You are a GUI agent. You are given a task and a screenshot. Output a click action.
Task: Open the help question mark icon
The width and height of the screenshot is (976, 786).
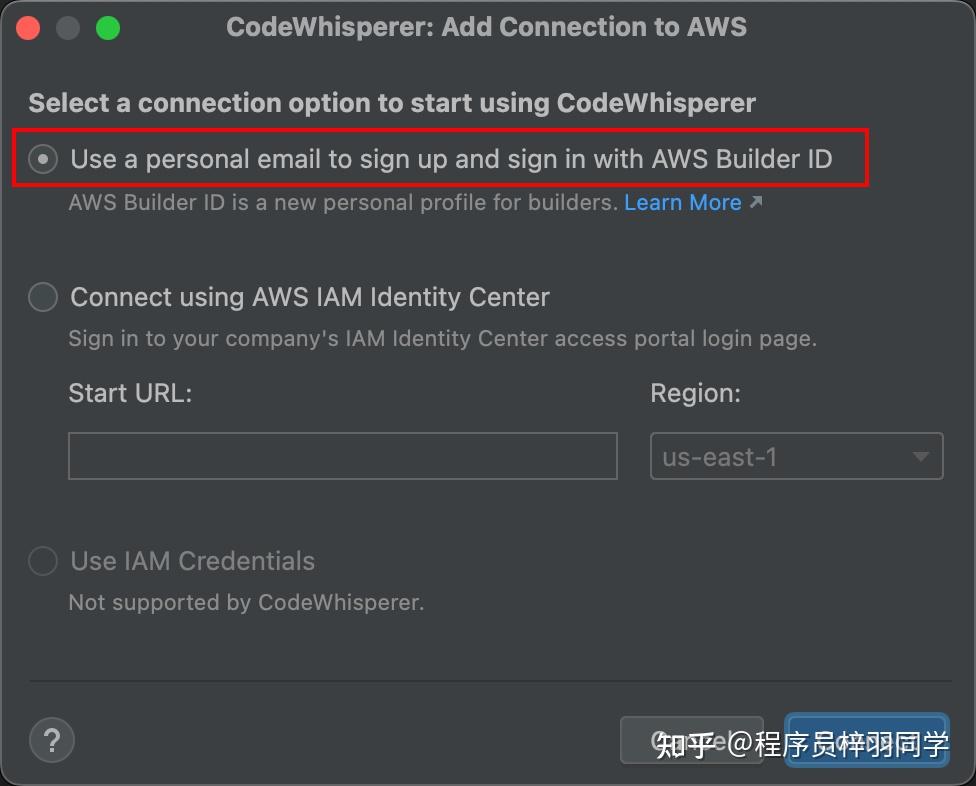point(51,740)
